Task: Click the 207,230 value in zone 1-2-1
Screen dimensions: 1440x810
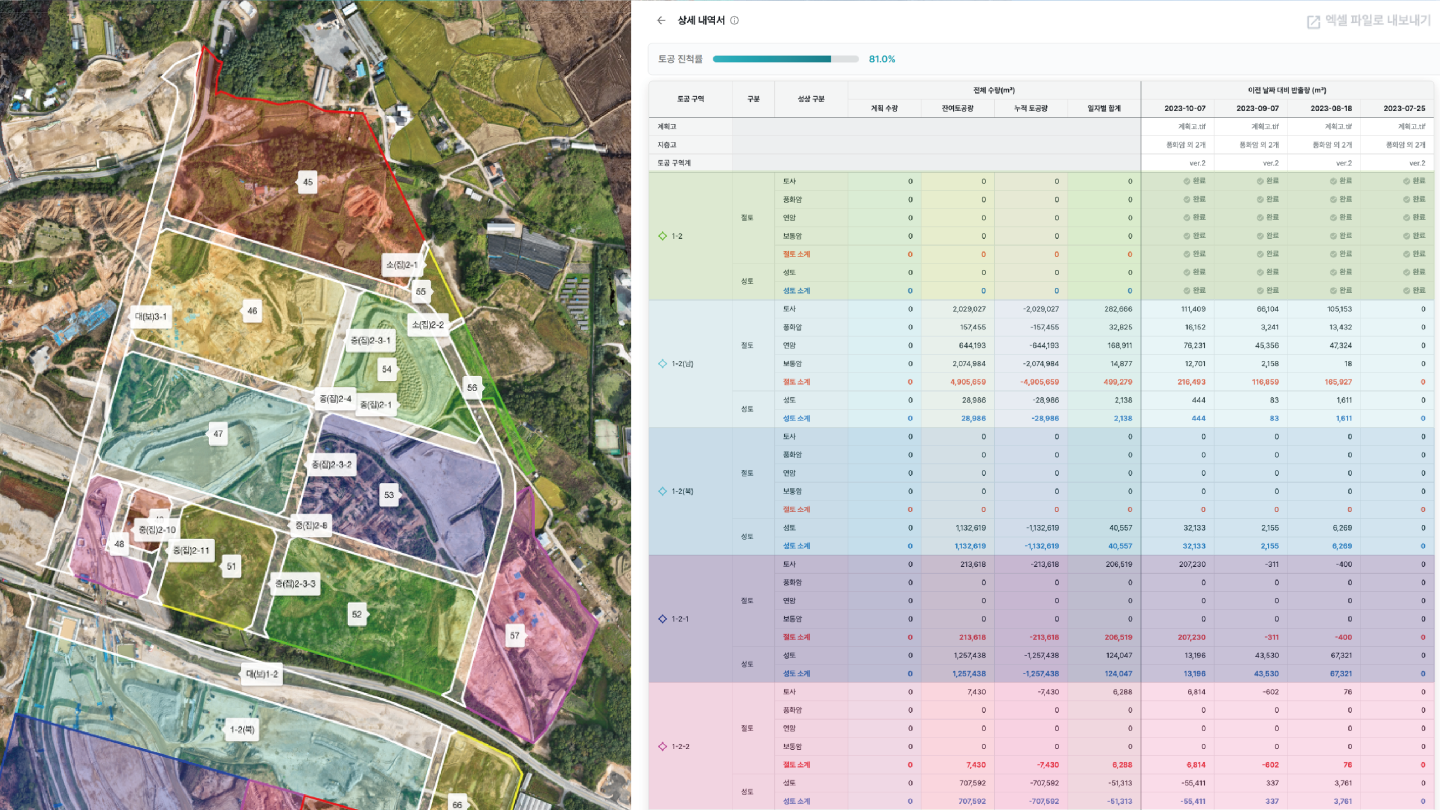Action: point(1189,564)
